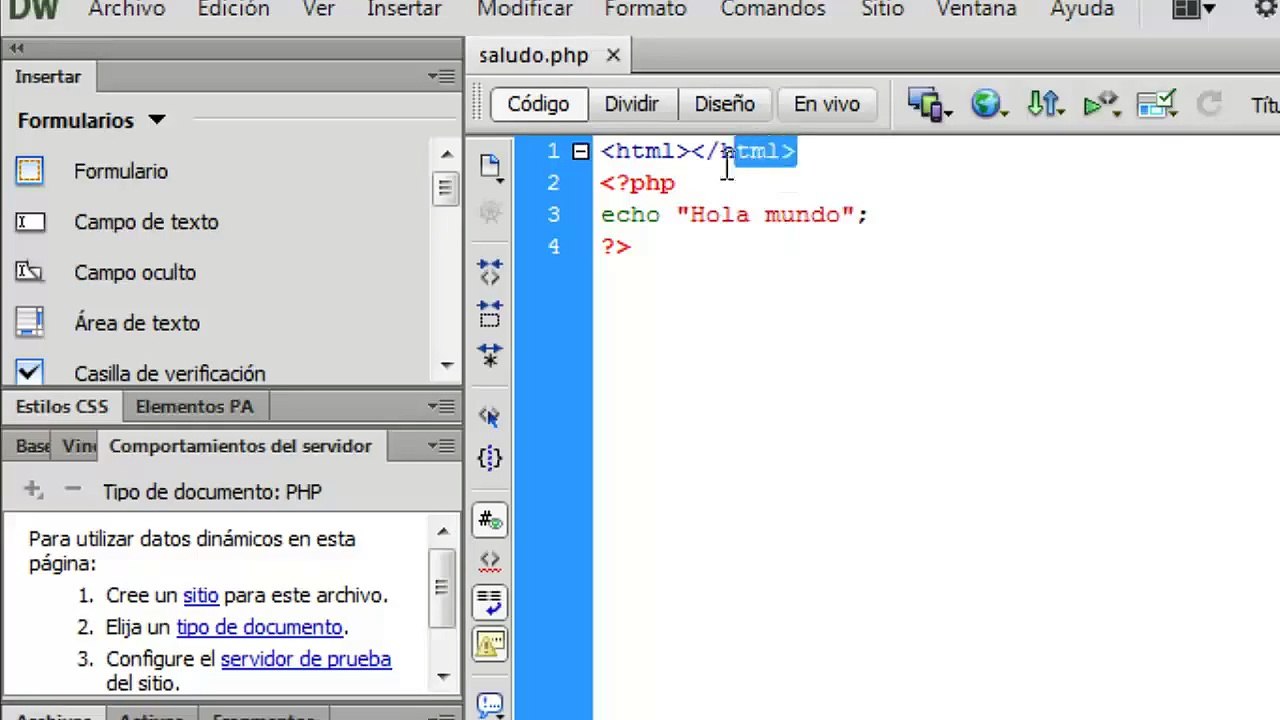The image size is (1280, 720).
Task: Open the Open Documents list icon
Action: [x=489, y=166]
